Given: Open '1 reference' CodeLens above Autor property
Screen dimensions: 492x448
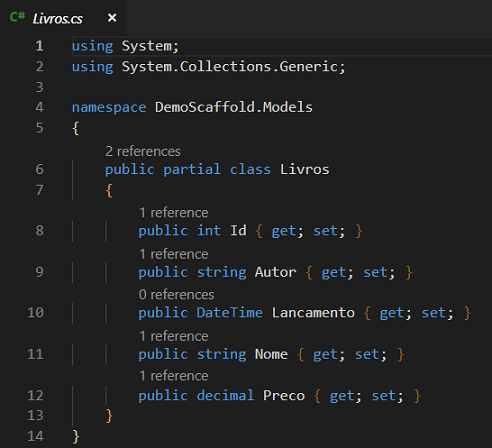Looking at the screenshot, I should 174,254.
